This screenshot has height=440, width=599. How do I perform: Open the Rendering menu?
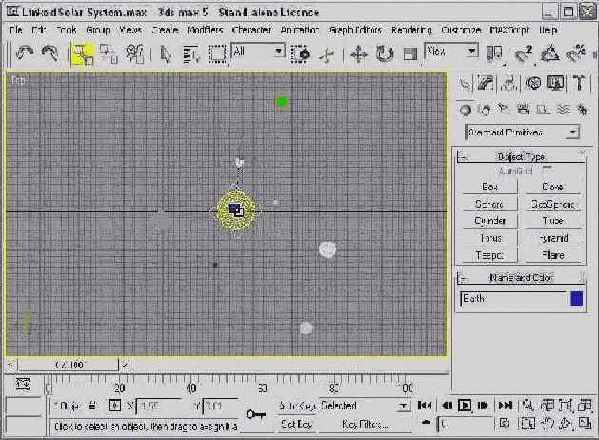[411, 30]
